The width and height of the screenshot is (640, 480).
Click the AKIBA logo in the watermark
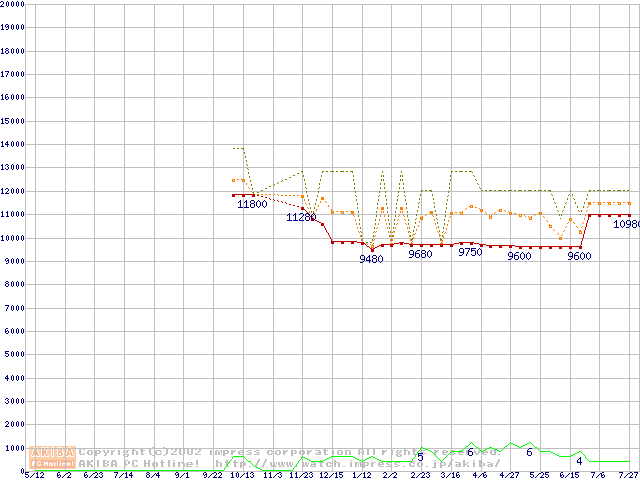[x=52, y=452]
